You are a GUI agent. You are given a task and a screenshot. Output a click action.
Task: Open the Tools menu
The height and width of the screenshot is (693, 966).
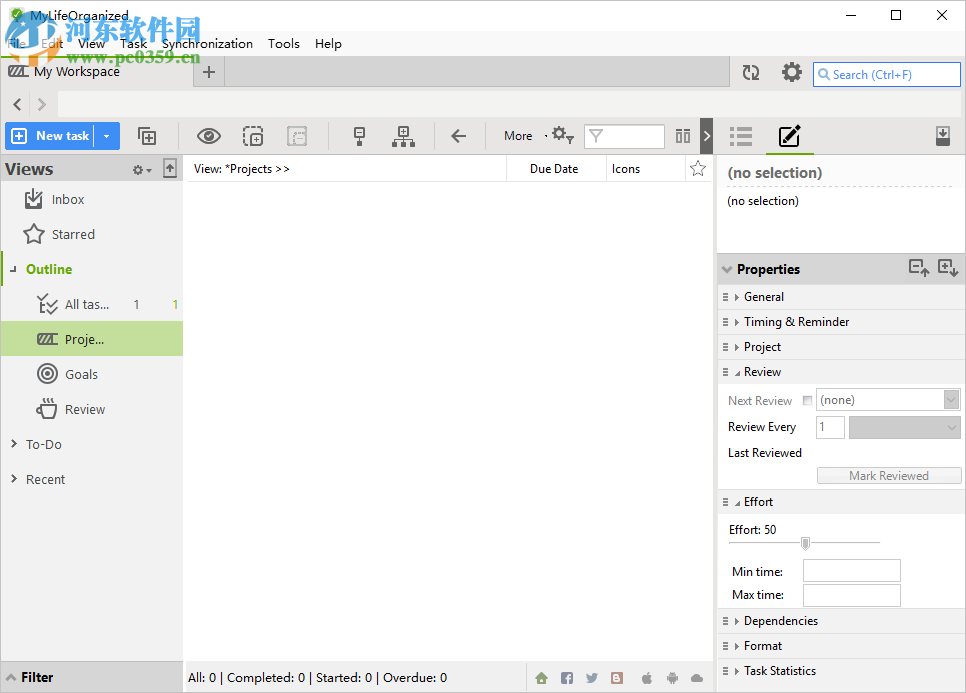283,43
